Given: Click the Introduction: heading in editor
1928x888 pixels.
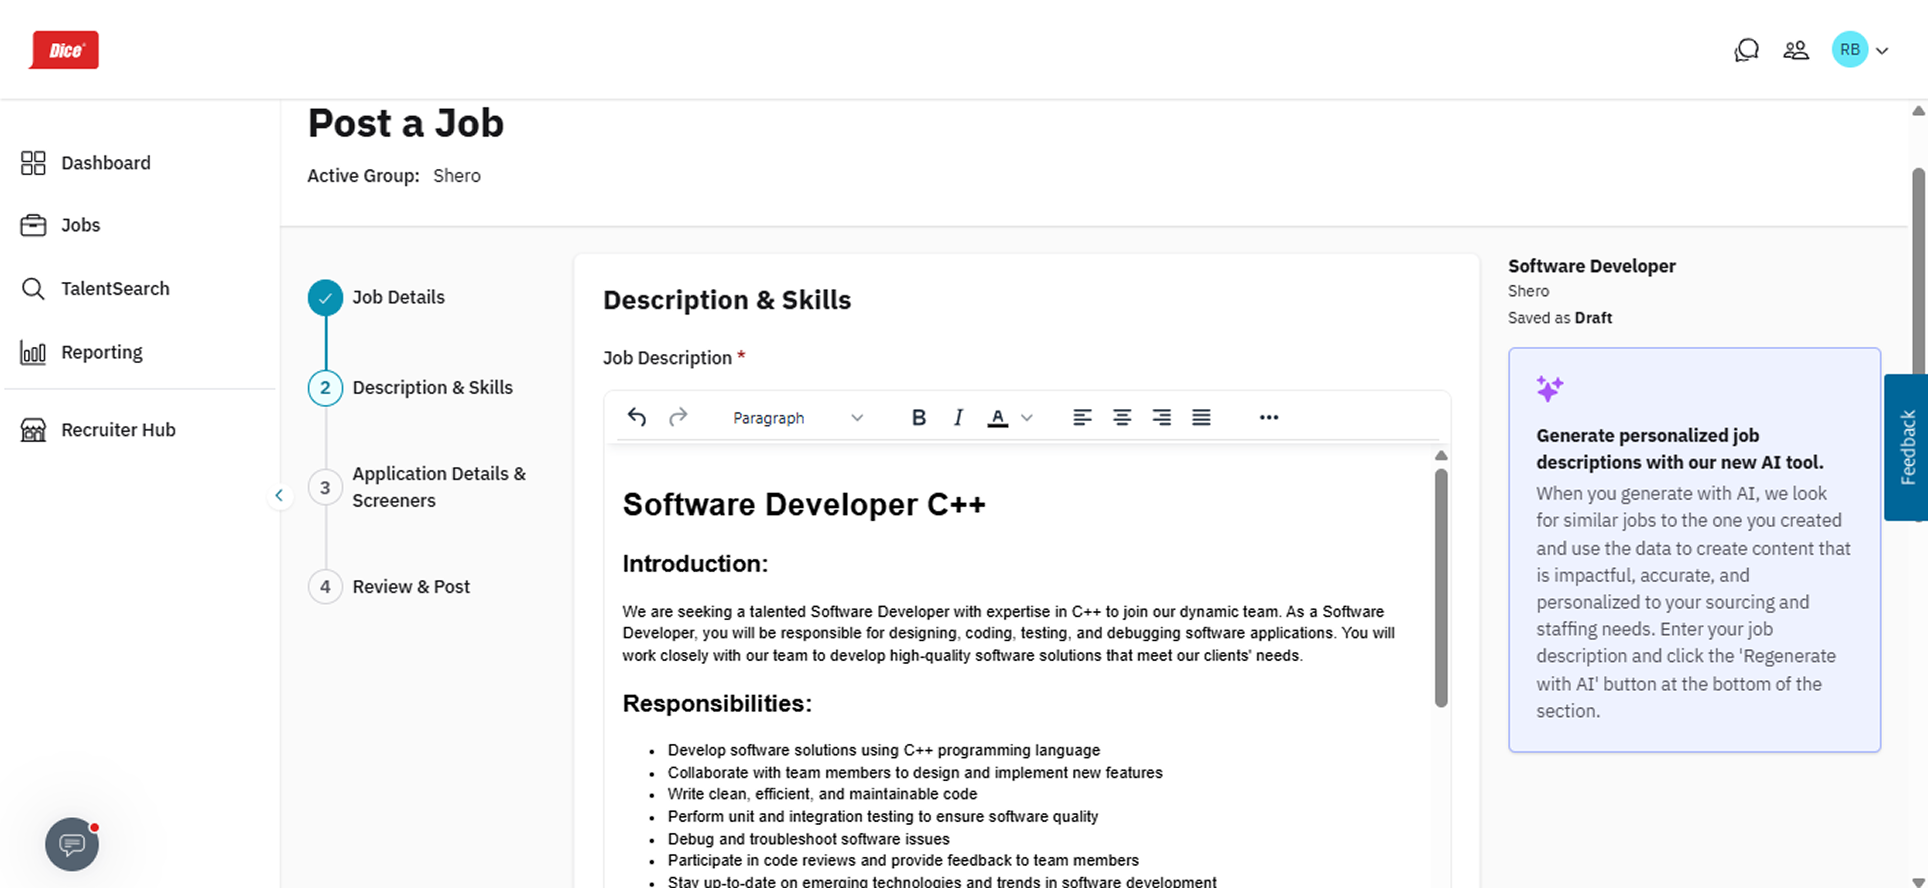Looking at the screenshot, I should 695,564.
